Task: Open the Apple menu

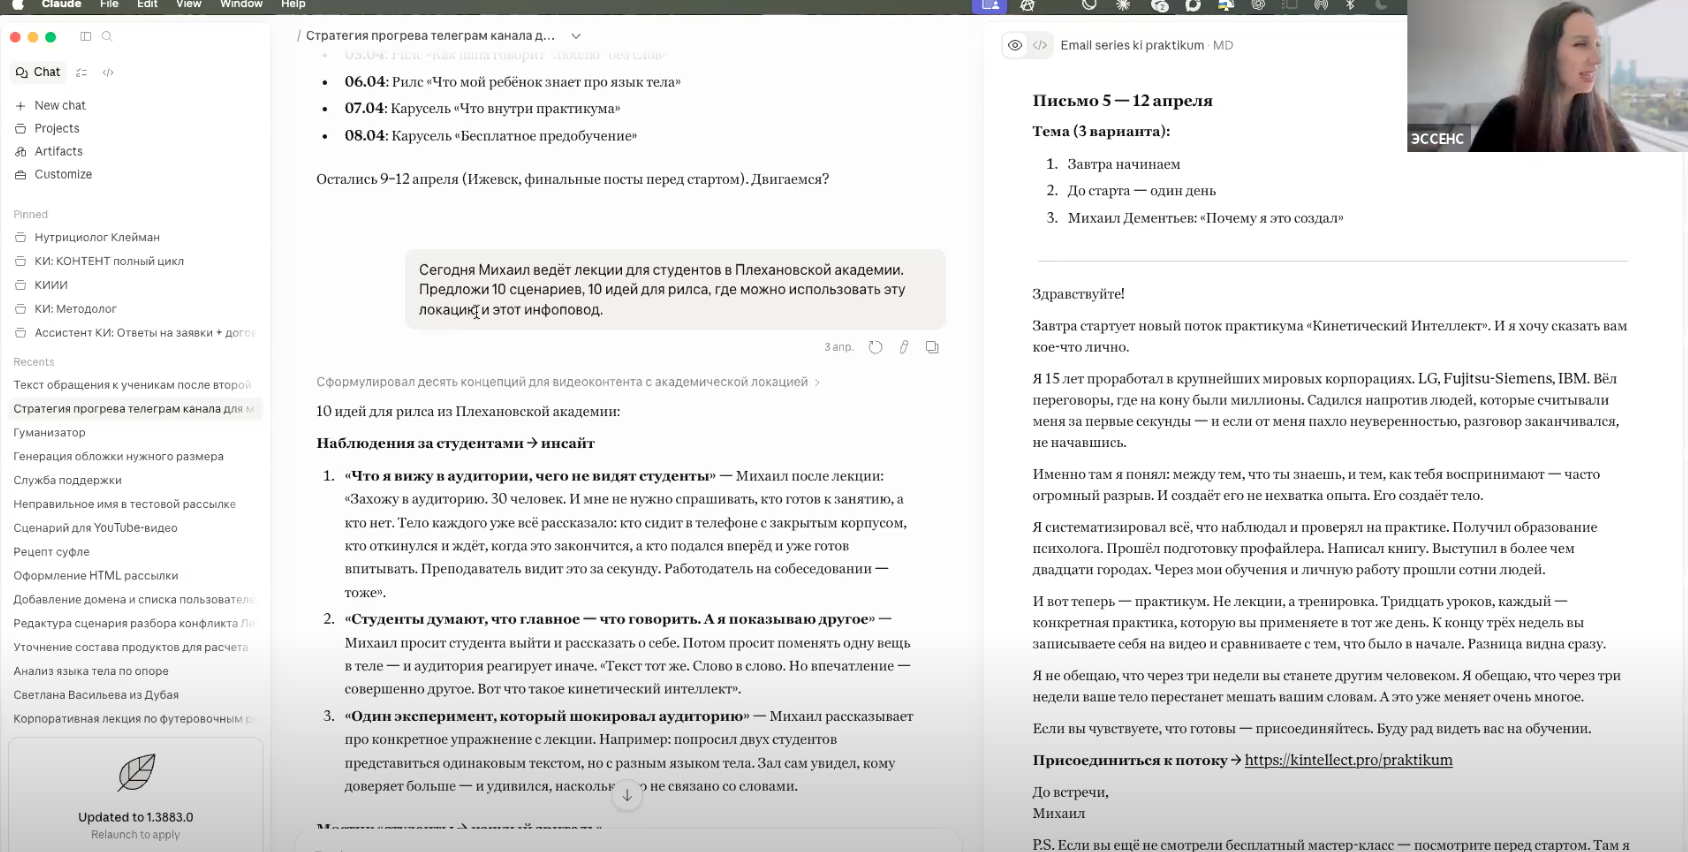Action: point(17,5)
